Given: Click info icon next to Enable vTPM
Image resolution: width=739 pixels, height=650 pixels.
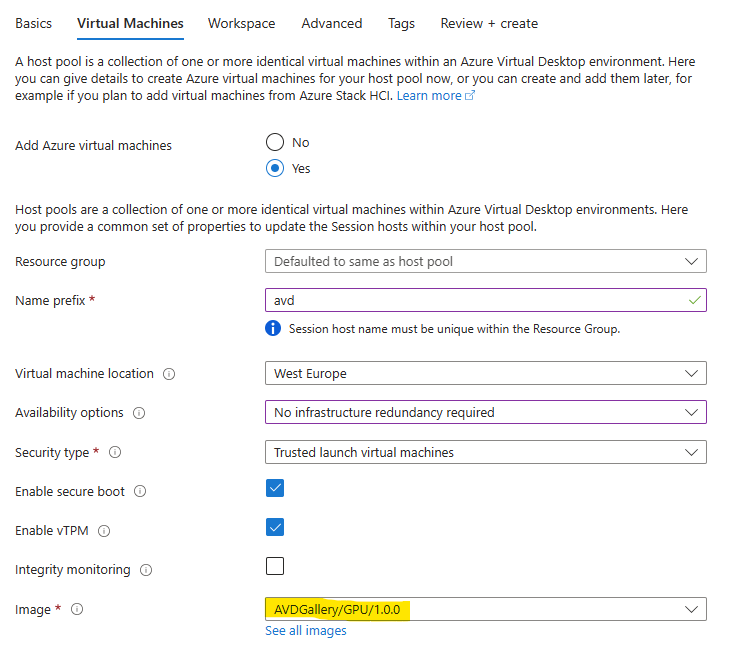Looking at the screenshot, I should click(104, 531).
